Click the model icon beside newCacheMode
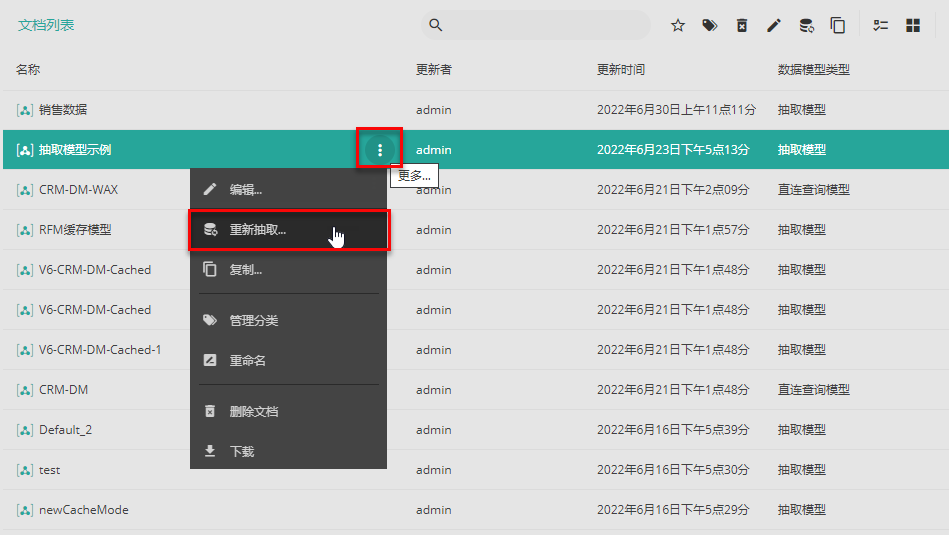The image size is (949, 535). click(24, 510)
